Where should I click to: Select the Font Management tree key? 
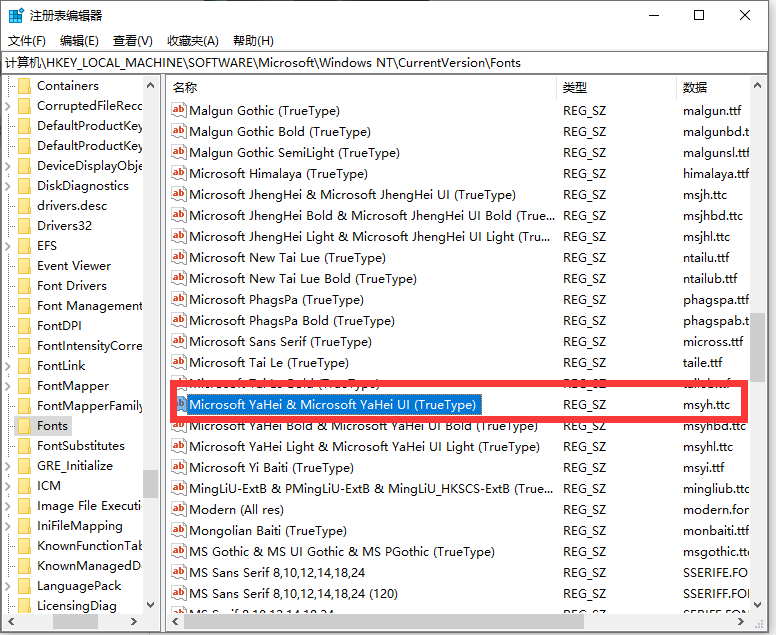[x=90, y=306]
